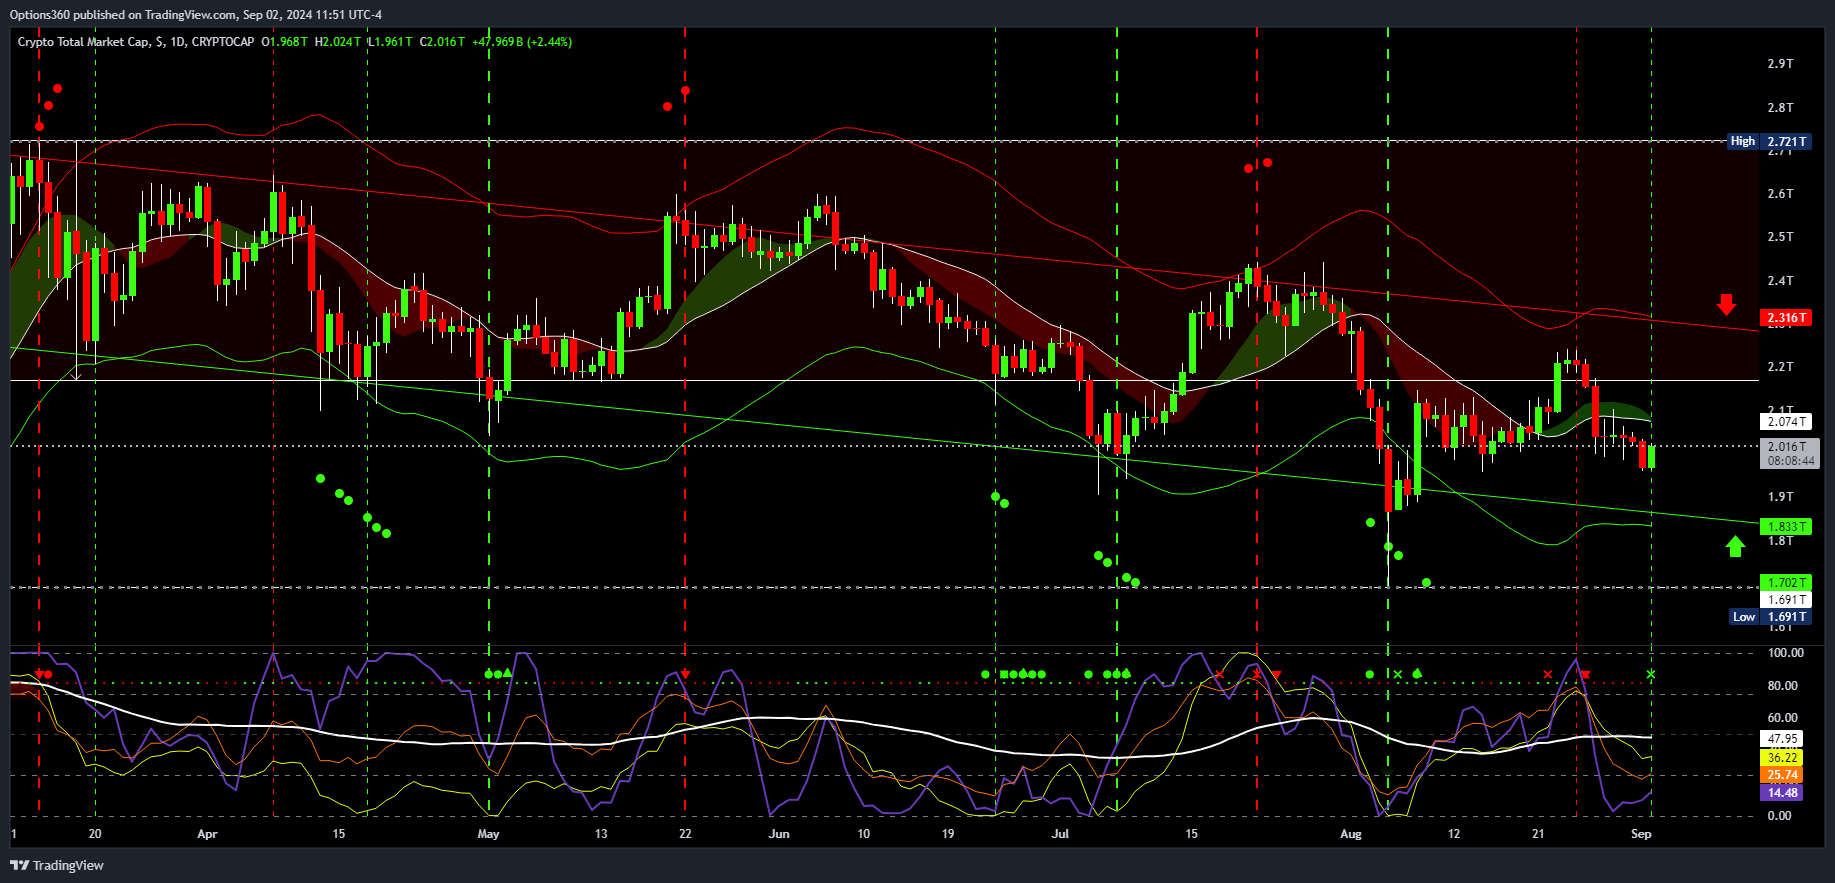Click the 1.8T mark on price axis

[1780, 541]
